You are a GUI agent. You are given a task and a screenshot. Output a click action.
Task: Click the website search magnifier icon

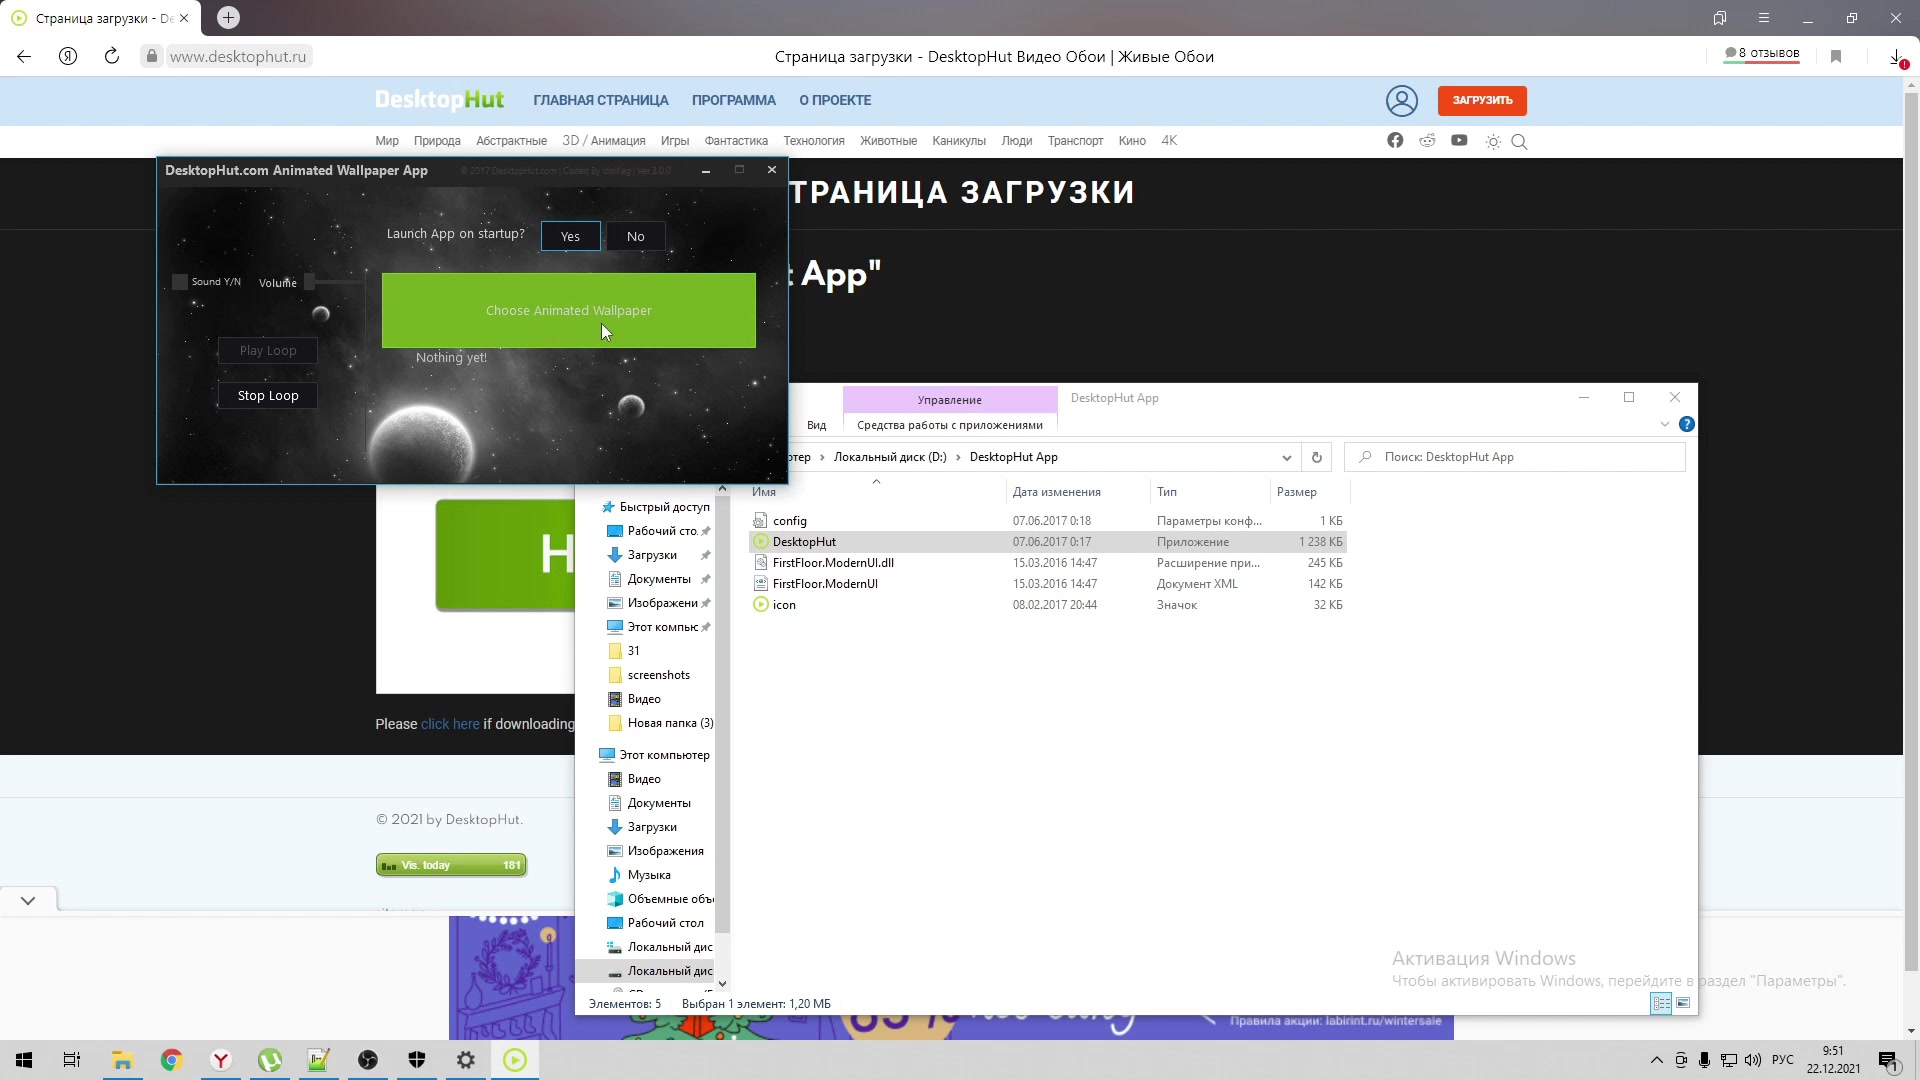(x=1519, y=142)
